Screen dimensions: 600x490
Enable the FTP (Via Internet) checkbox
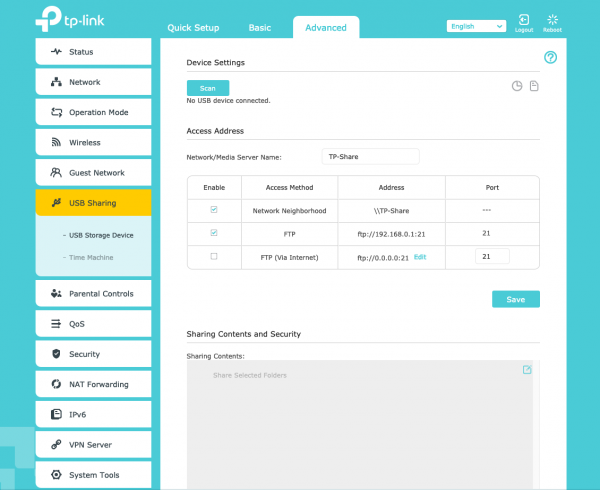pyautogui.click(x=211, y=257)
